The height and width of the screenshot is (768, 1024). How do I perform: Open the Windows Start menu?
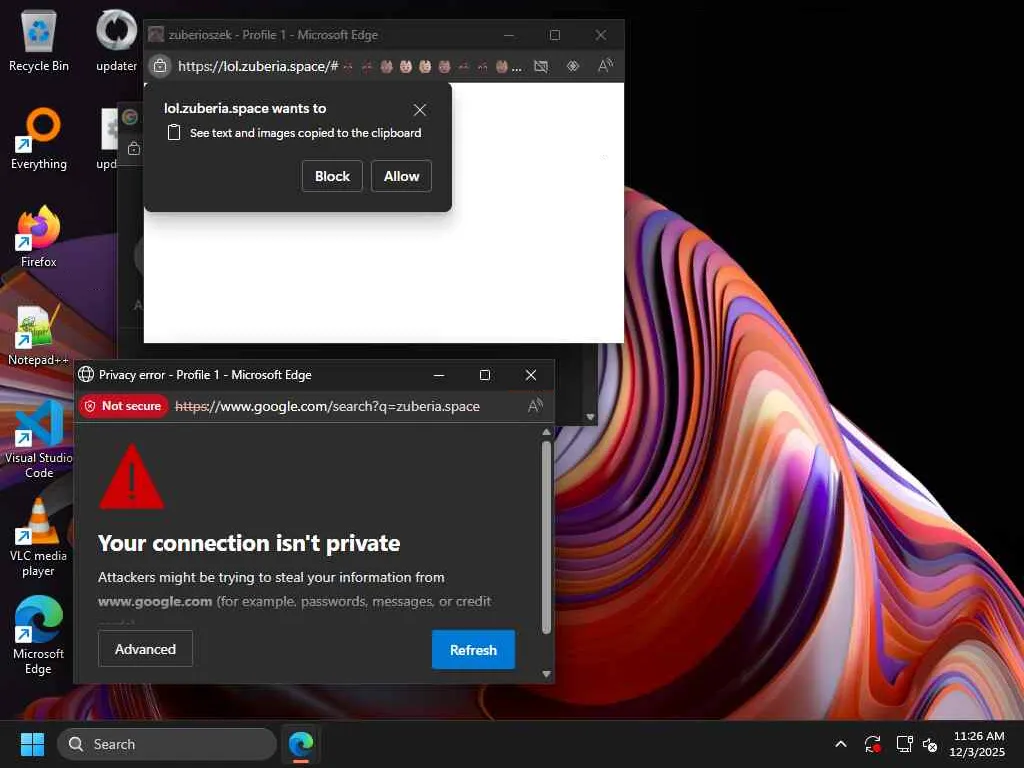(x=32, y=744)
